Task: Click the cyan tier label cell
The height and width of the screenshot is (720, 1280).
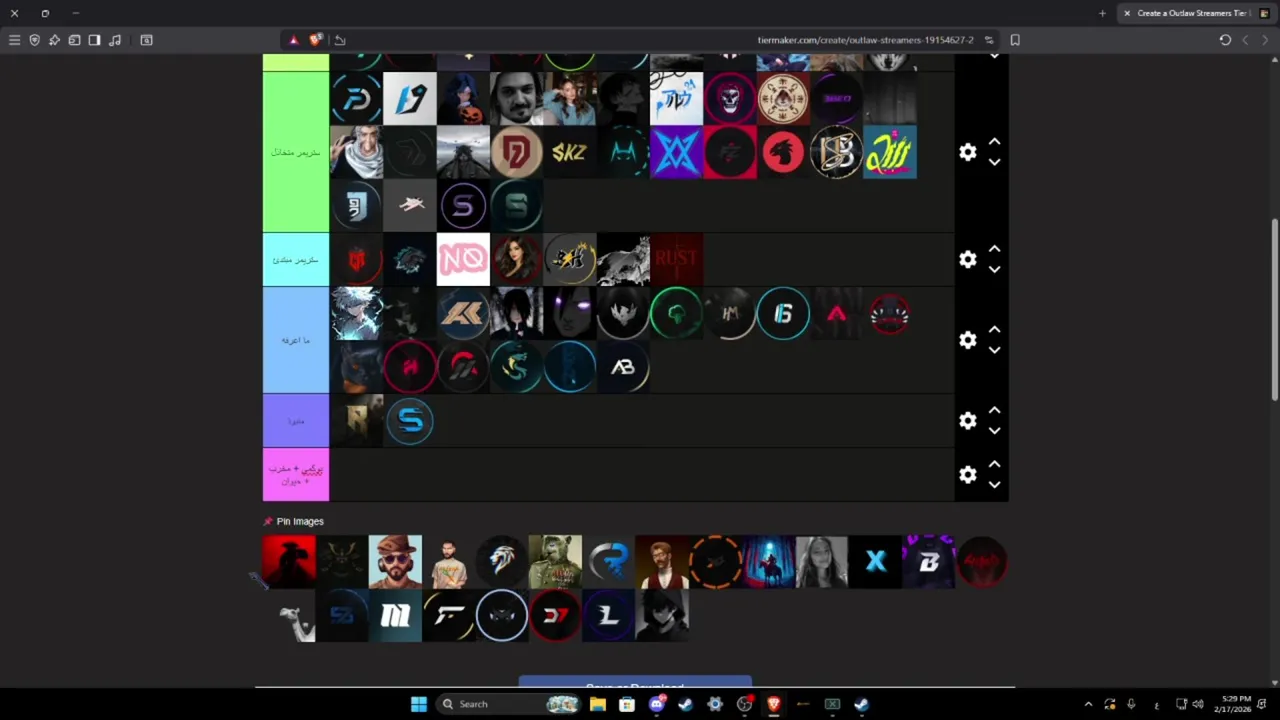Action: coord(296,259)
